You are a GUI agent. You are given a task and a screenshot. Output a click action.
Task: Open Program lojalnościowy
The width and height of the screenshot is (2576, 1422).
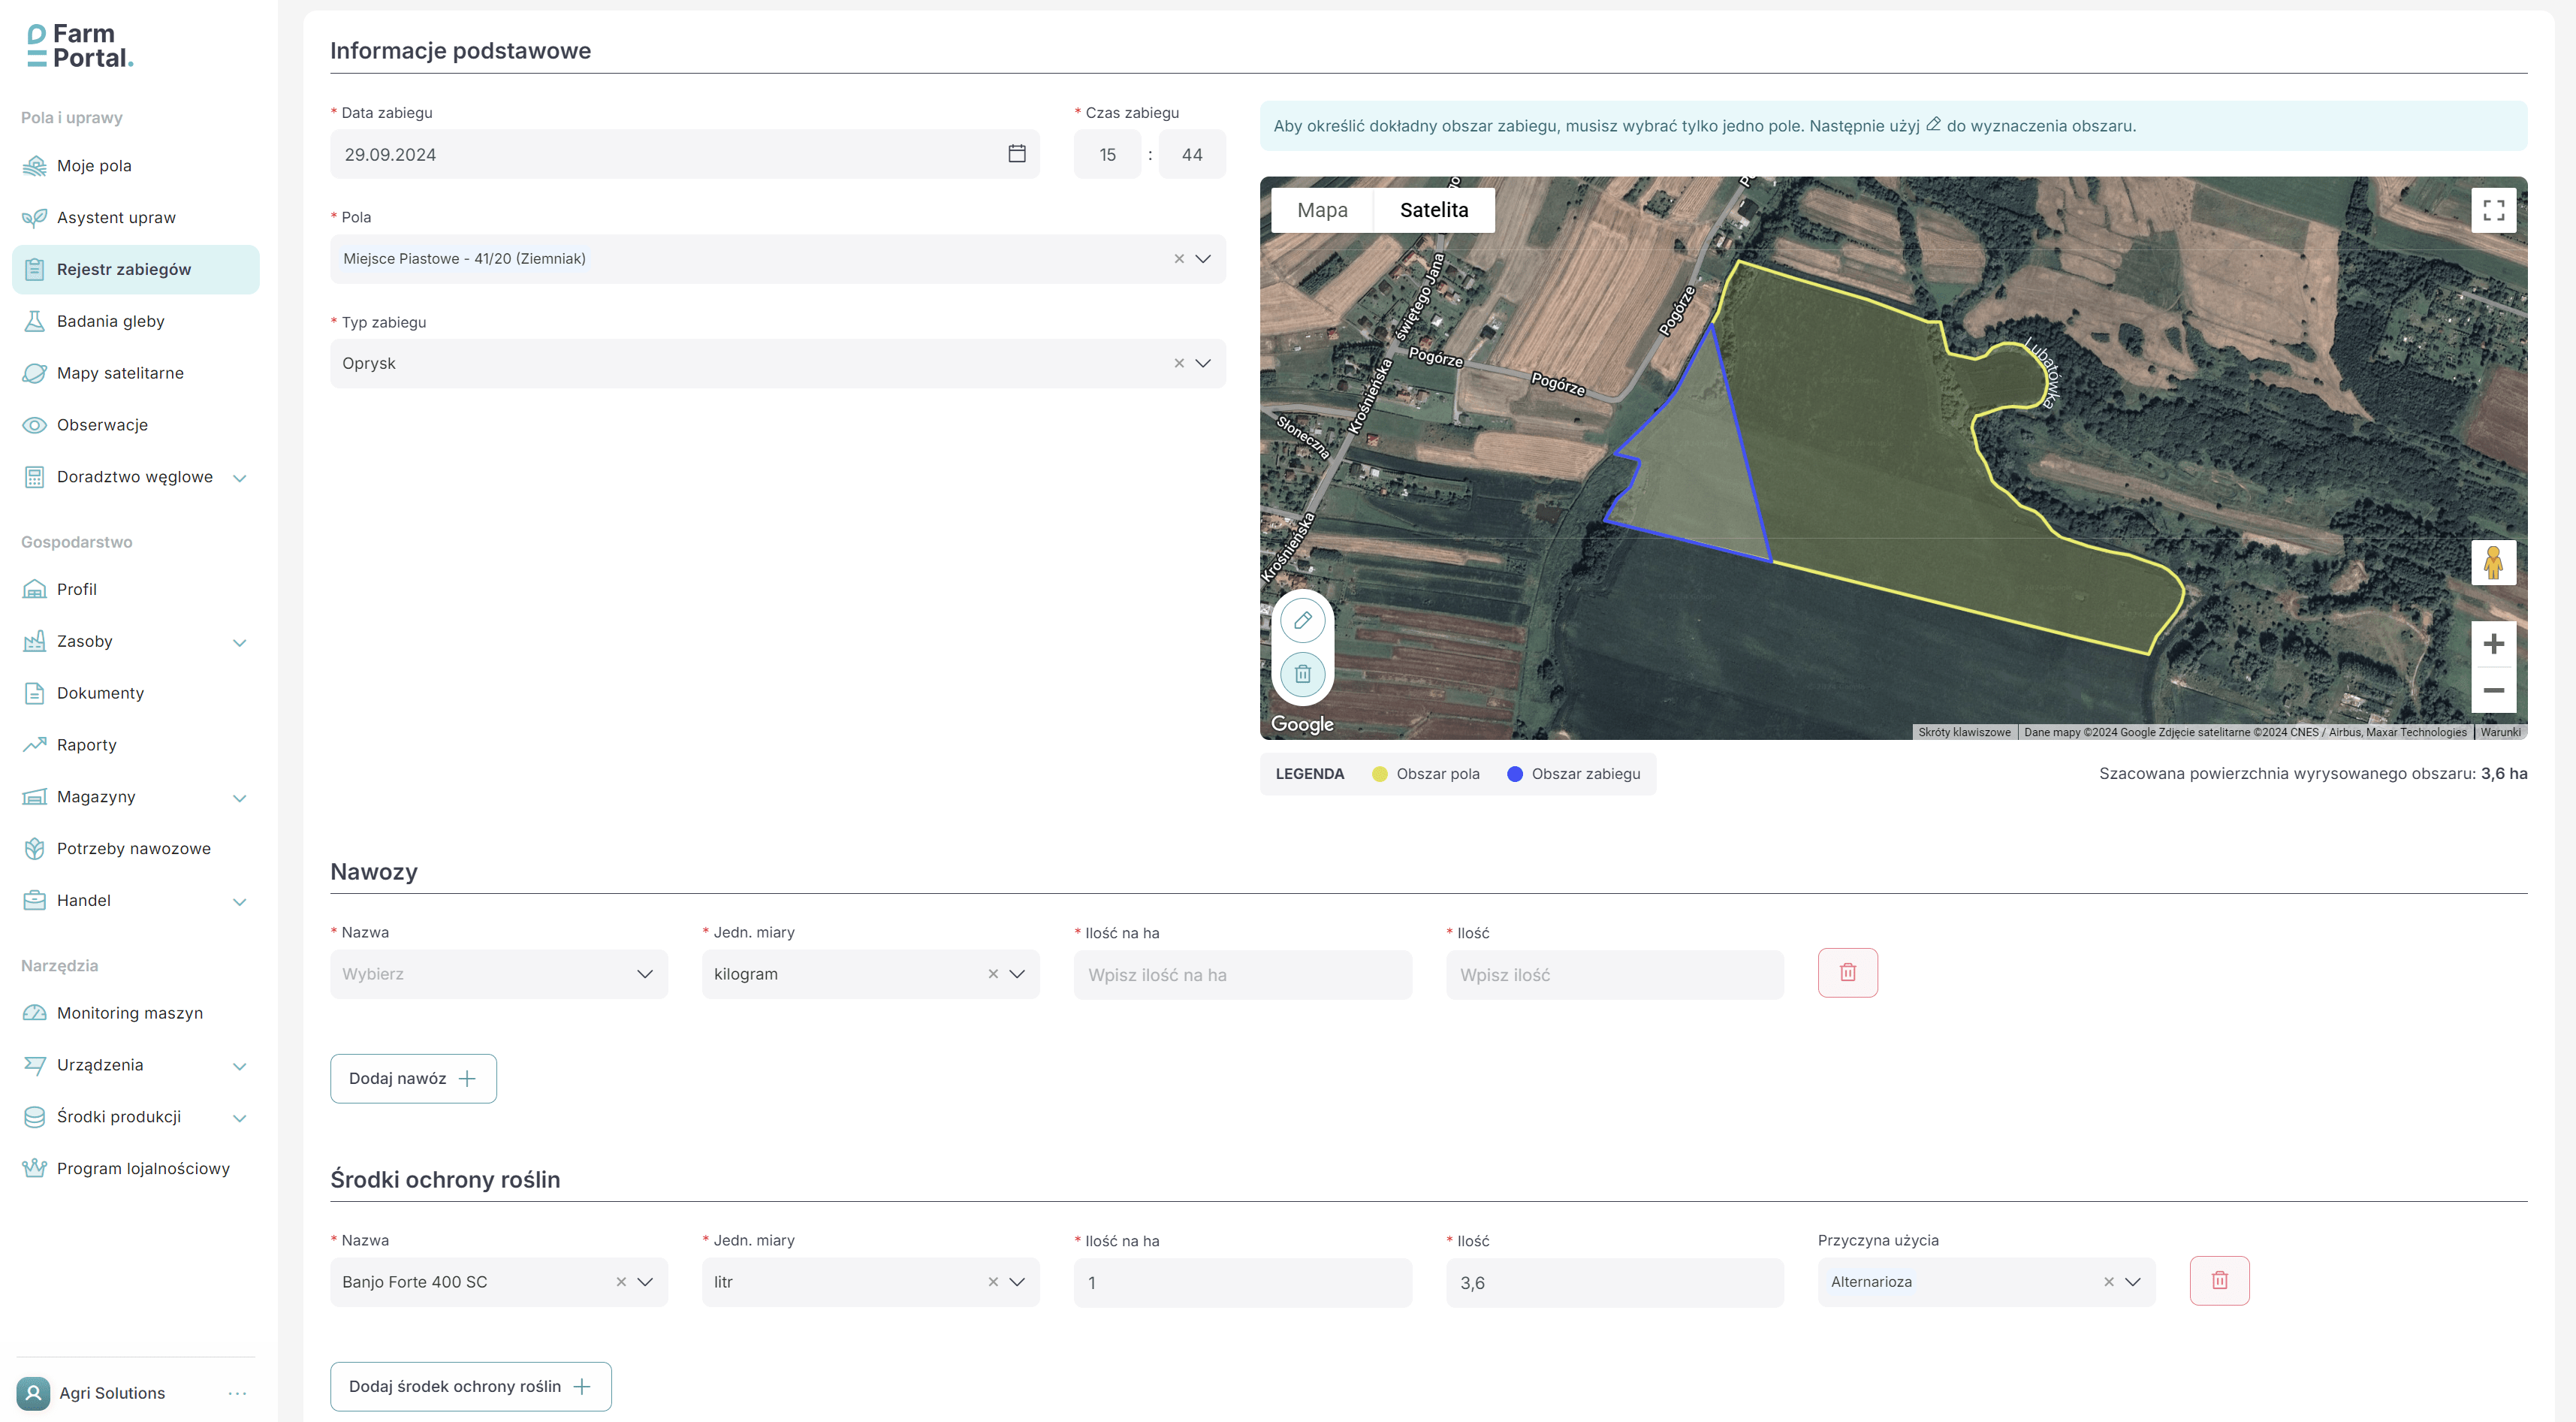tap(136, 1169)
